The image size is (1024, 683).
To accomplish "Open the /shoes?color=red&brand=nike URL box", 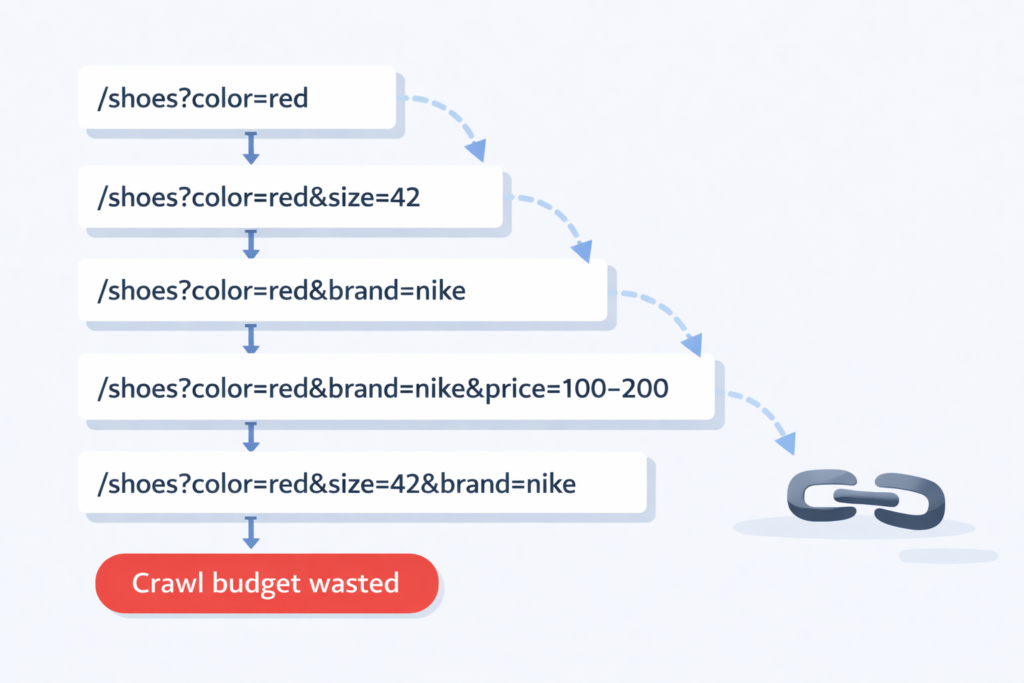I will click(342, 291).
